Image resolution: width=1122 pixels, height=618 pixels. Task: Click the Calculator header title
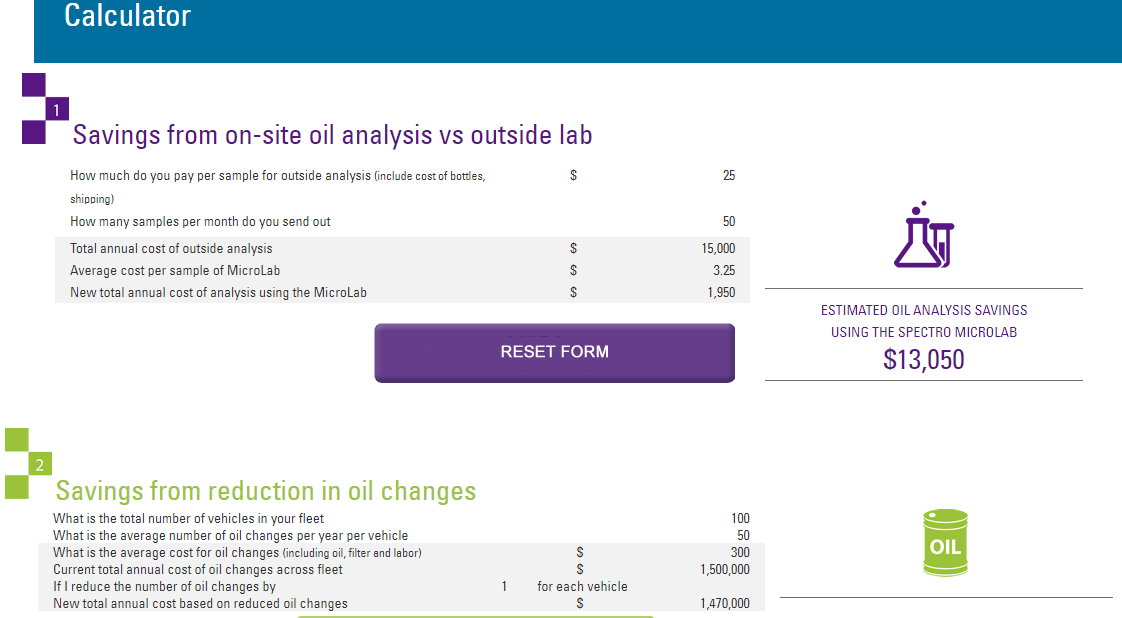click(x=127, y=16)
